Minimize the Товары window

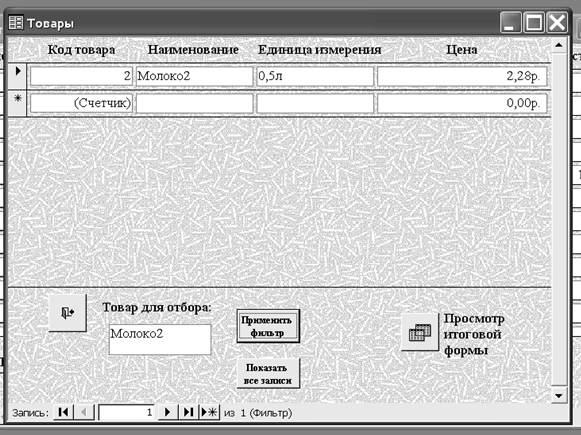510,23
